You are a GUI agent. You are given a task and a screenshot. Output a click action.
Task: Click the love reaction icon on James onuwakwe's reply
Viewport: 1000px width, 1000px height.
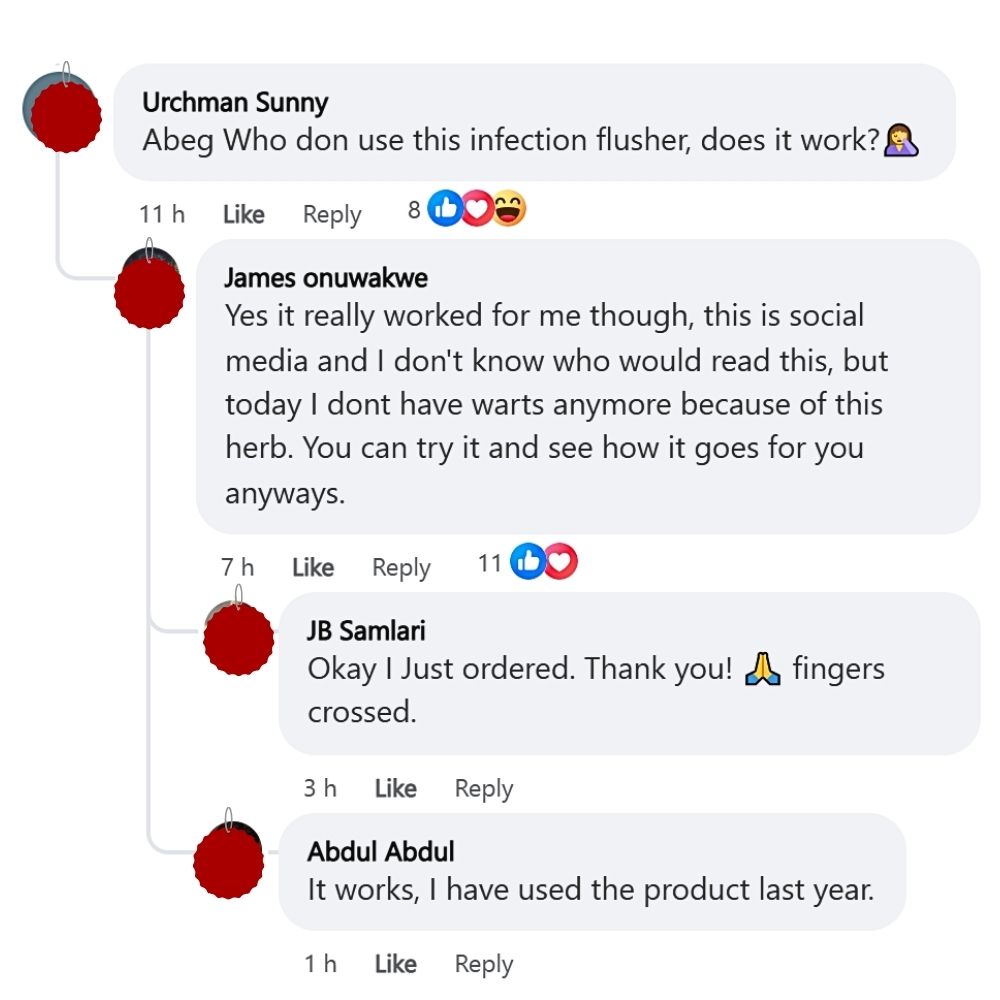tap(557, 561)
